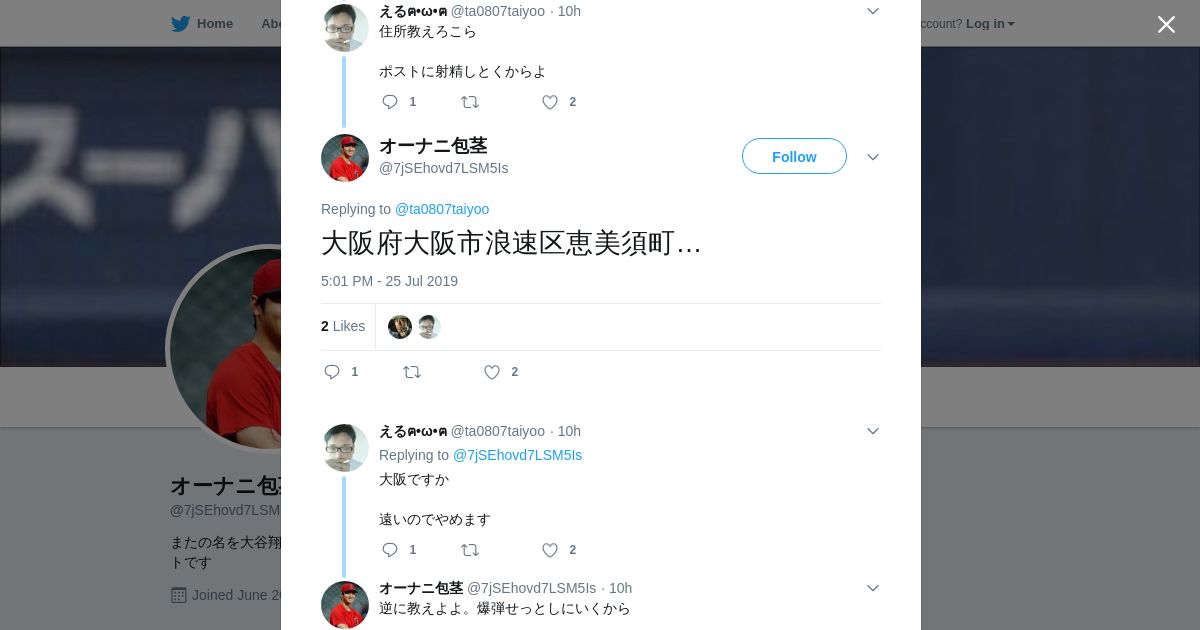The image size is (1200, 630).
Task: Like the main tweet posted 25 Jul 2019
Action: click(x=492, y=372)
